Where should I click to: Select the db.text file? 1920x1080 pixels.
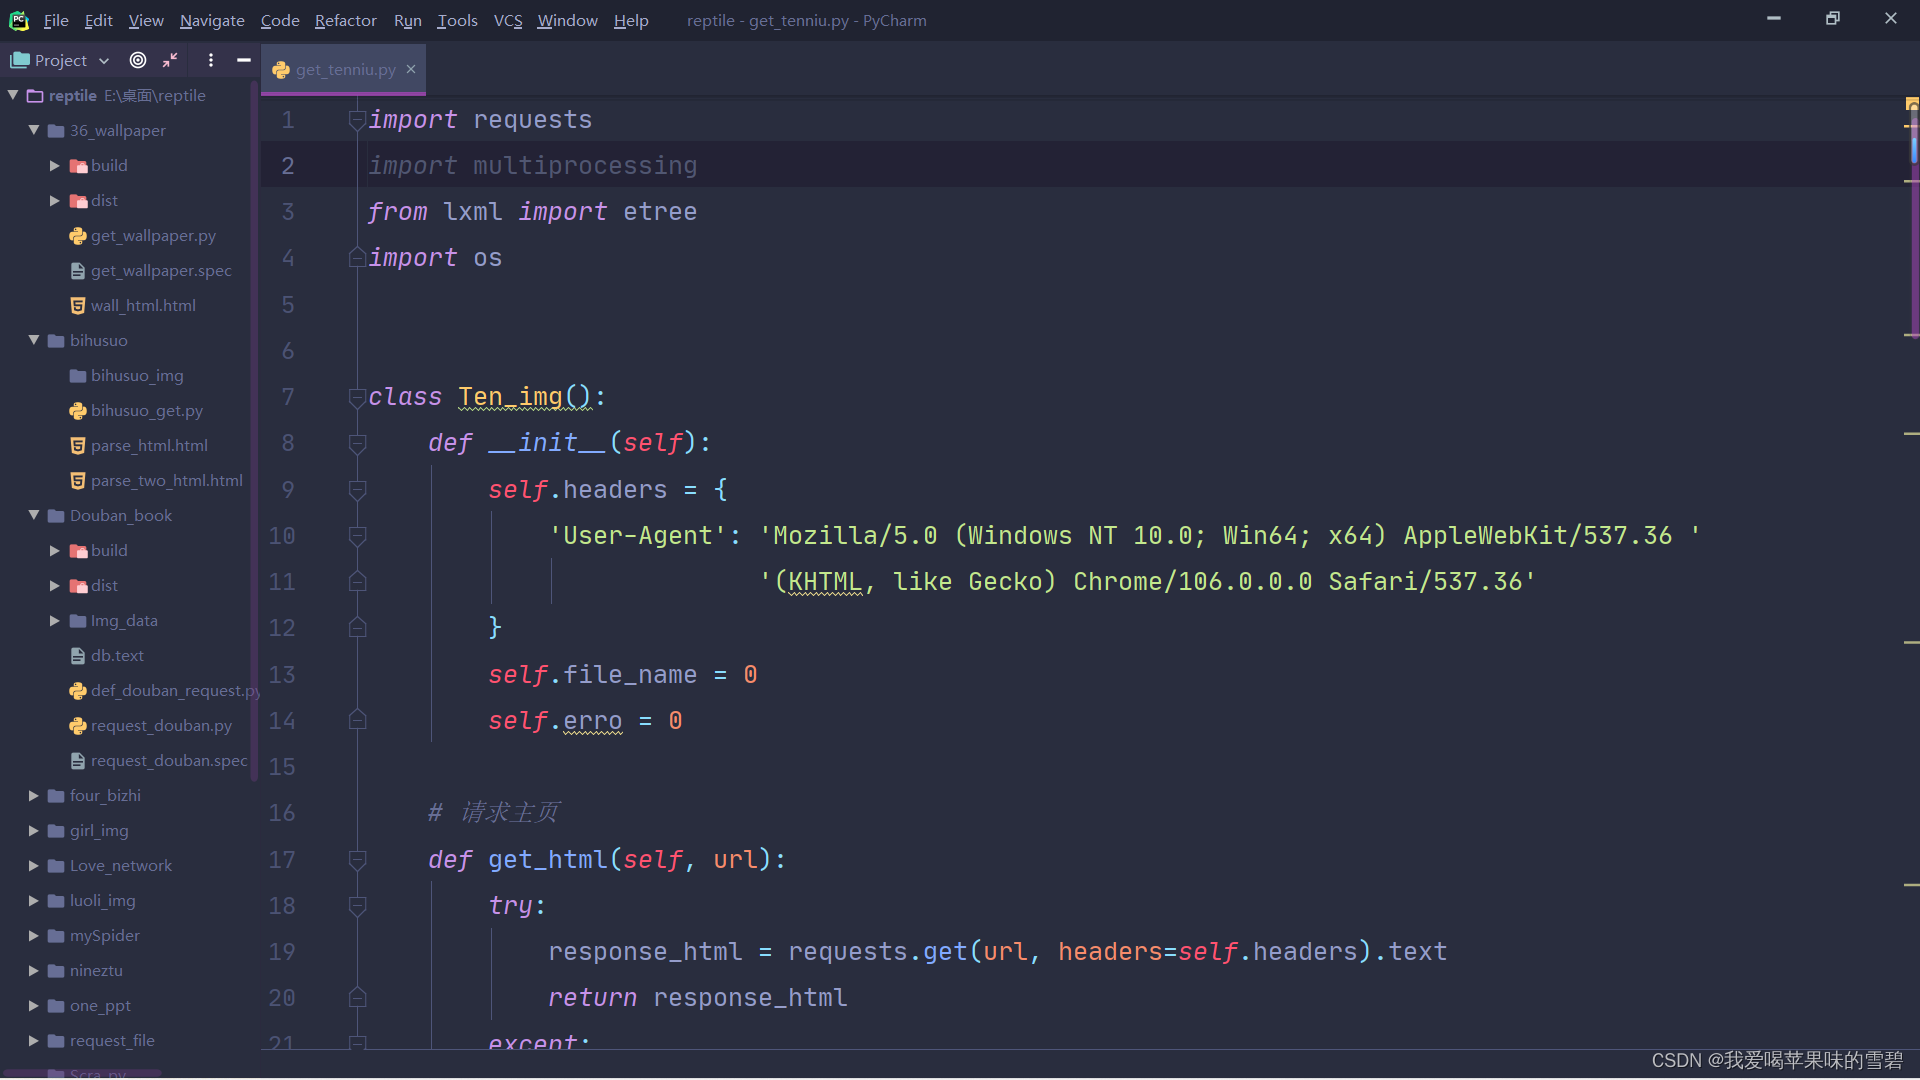click(x=117, y=656)
